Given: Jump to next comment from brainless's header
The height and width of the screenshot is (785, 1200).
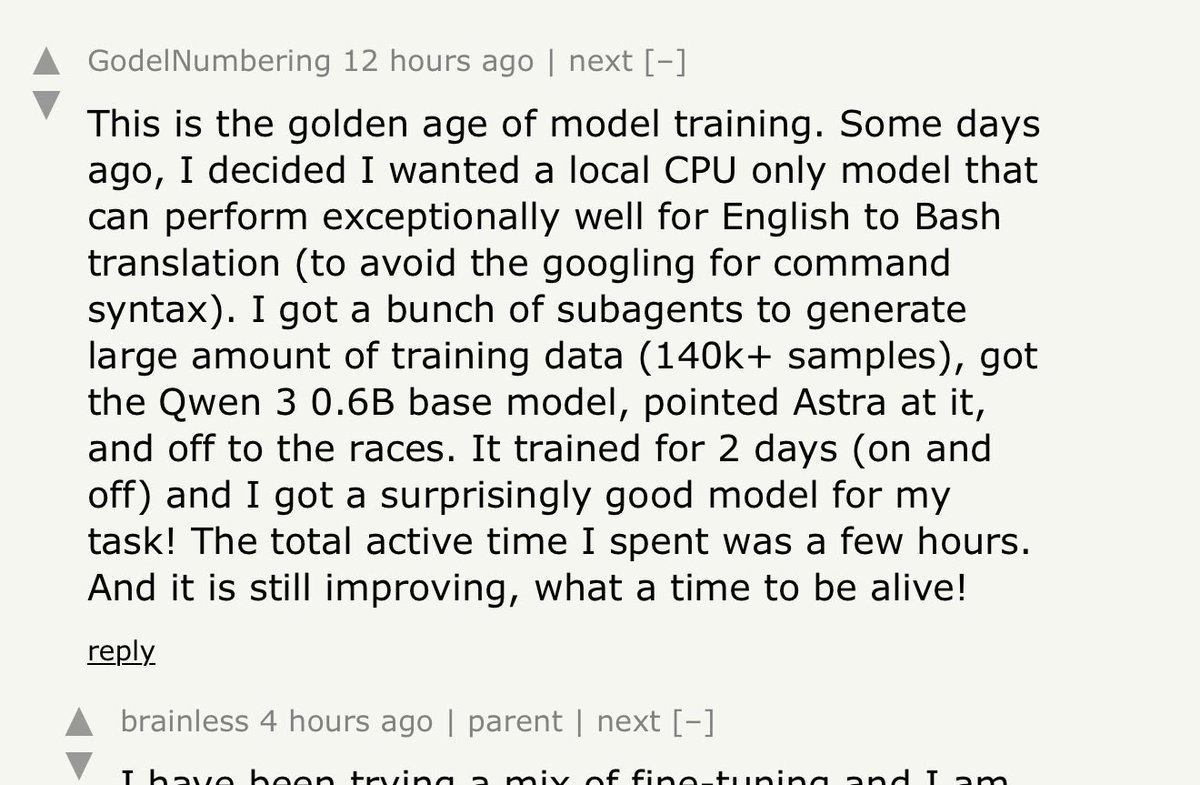Looking at the screenshot, I should [x=629, y=722].
